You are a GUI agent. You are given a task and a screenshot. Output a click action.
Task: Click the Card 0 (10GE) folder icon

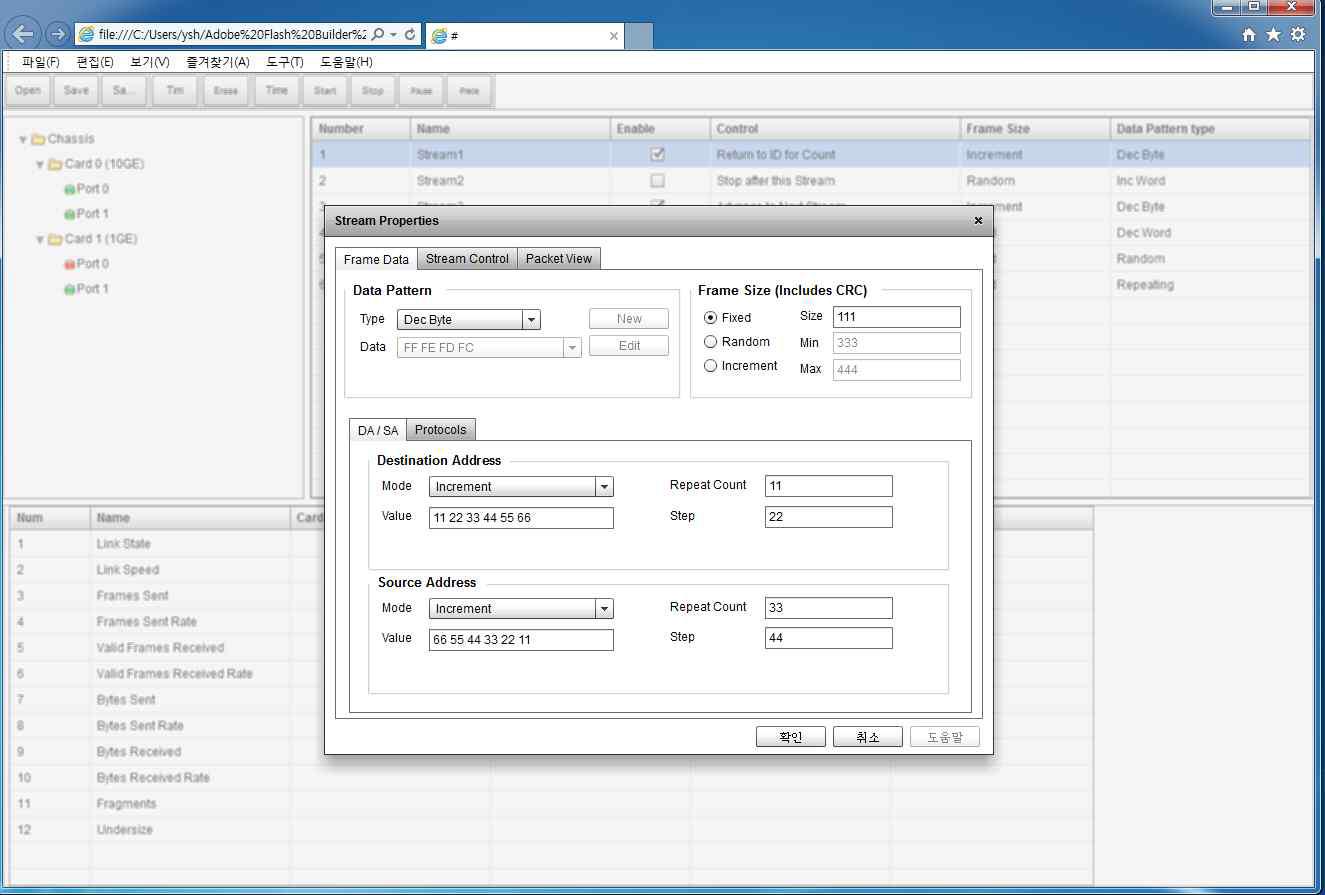coord(55,164)
